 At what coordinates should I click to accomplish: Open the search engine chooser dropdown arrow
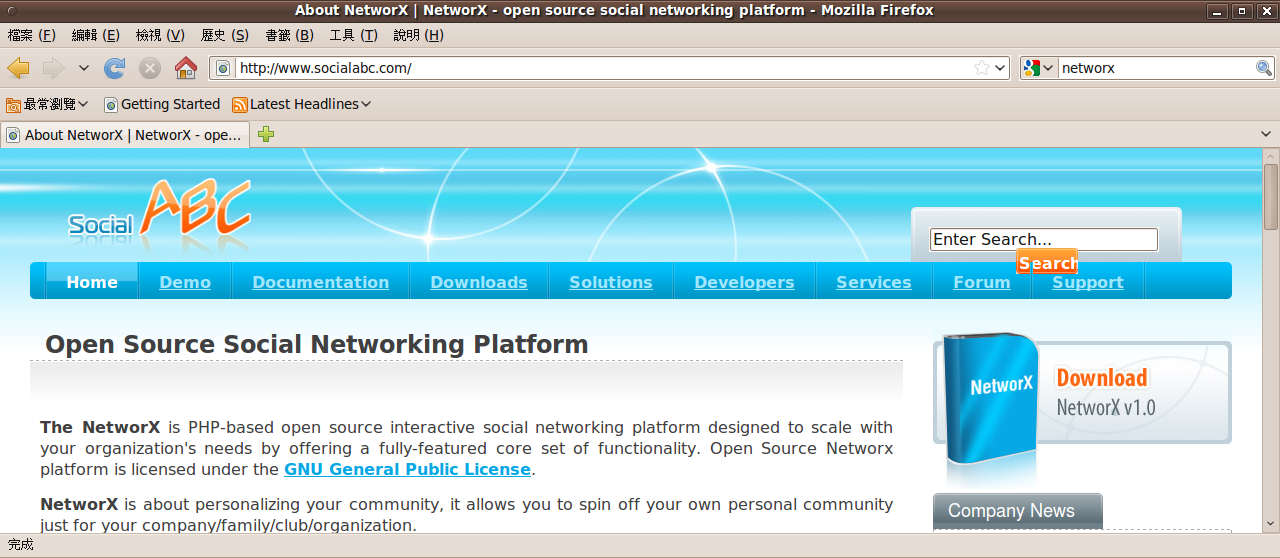point(1048,68)
